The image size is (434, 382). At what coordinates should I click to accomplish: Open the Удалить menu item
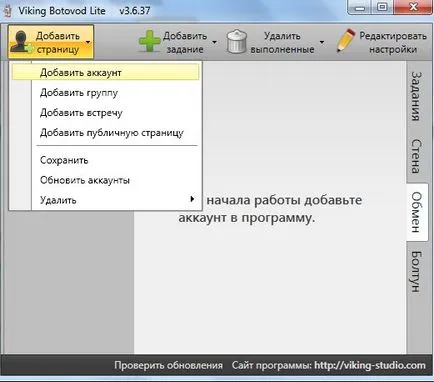105,200
